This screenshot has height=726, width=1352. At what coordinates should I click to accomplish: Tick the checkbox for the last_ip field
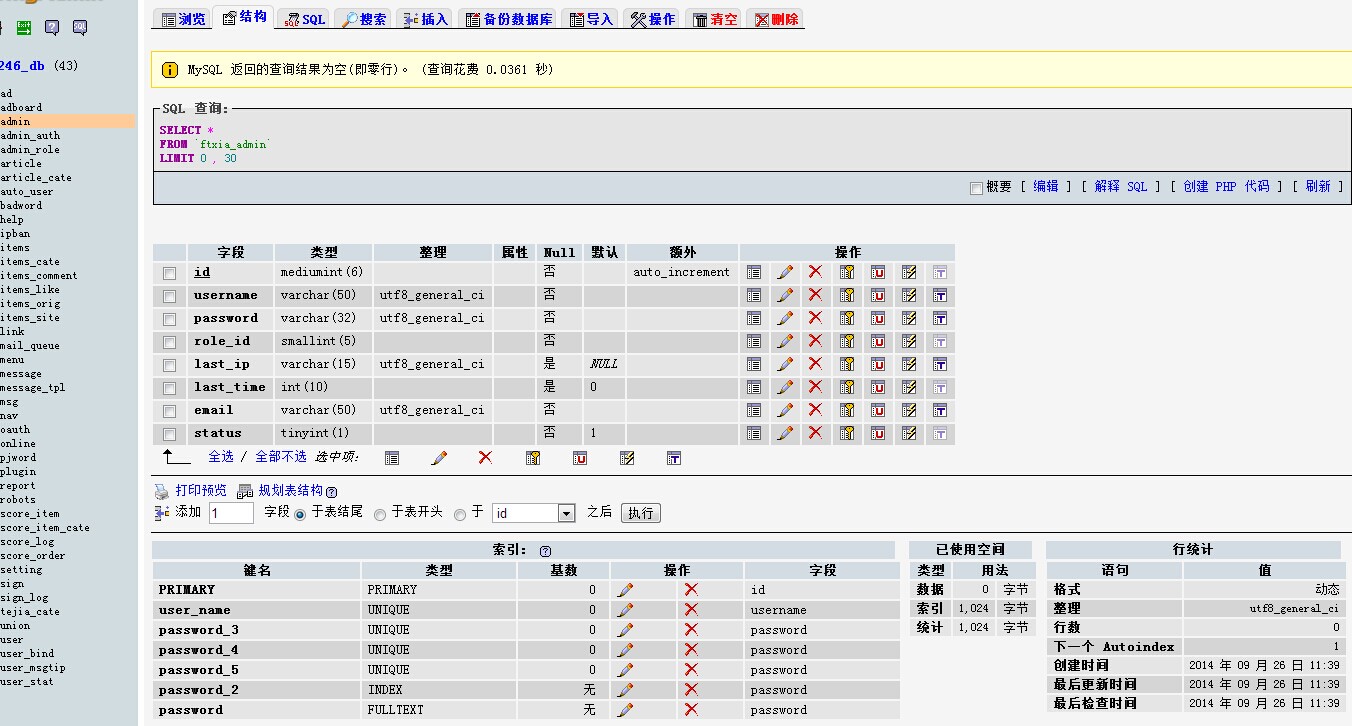[x=170, y=365]
